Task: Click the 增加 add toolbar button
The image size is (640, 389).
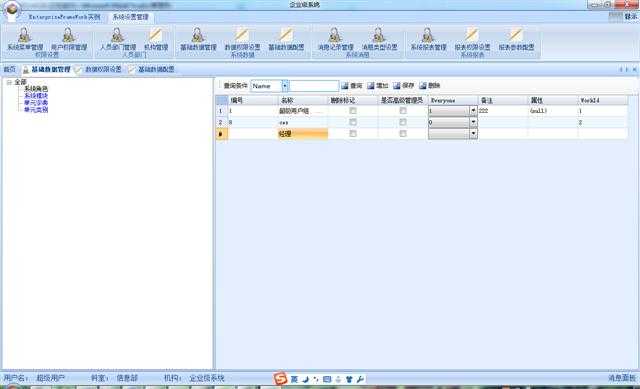Action: point(378,85)
